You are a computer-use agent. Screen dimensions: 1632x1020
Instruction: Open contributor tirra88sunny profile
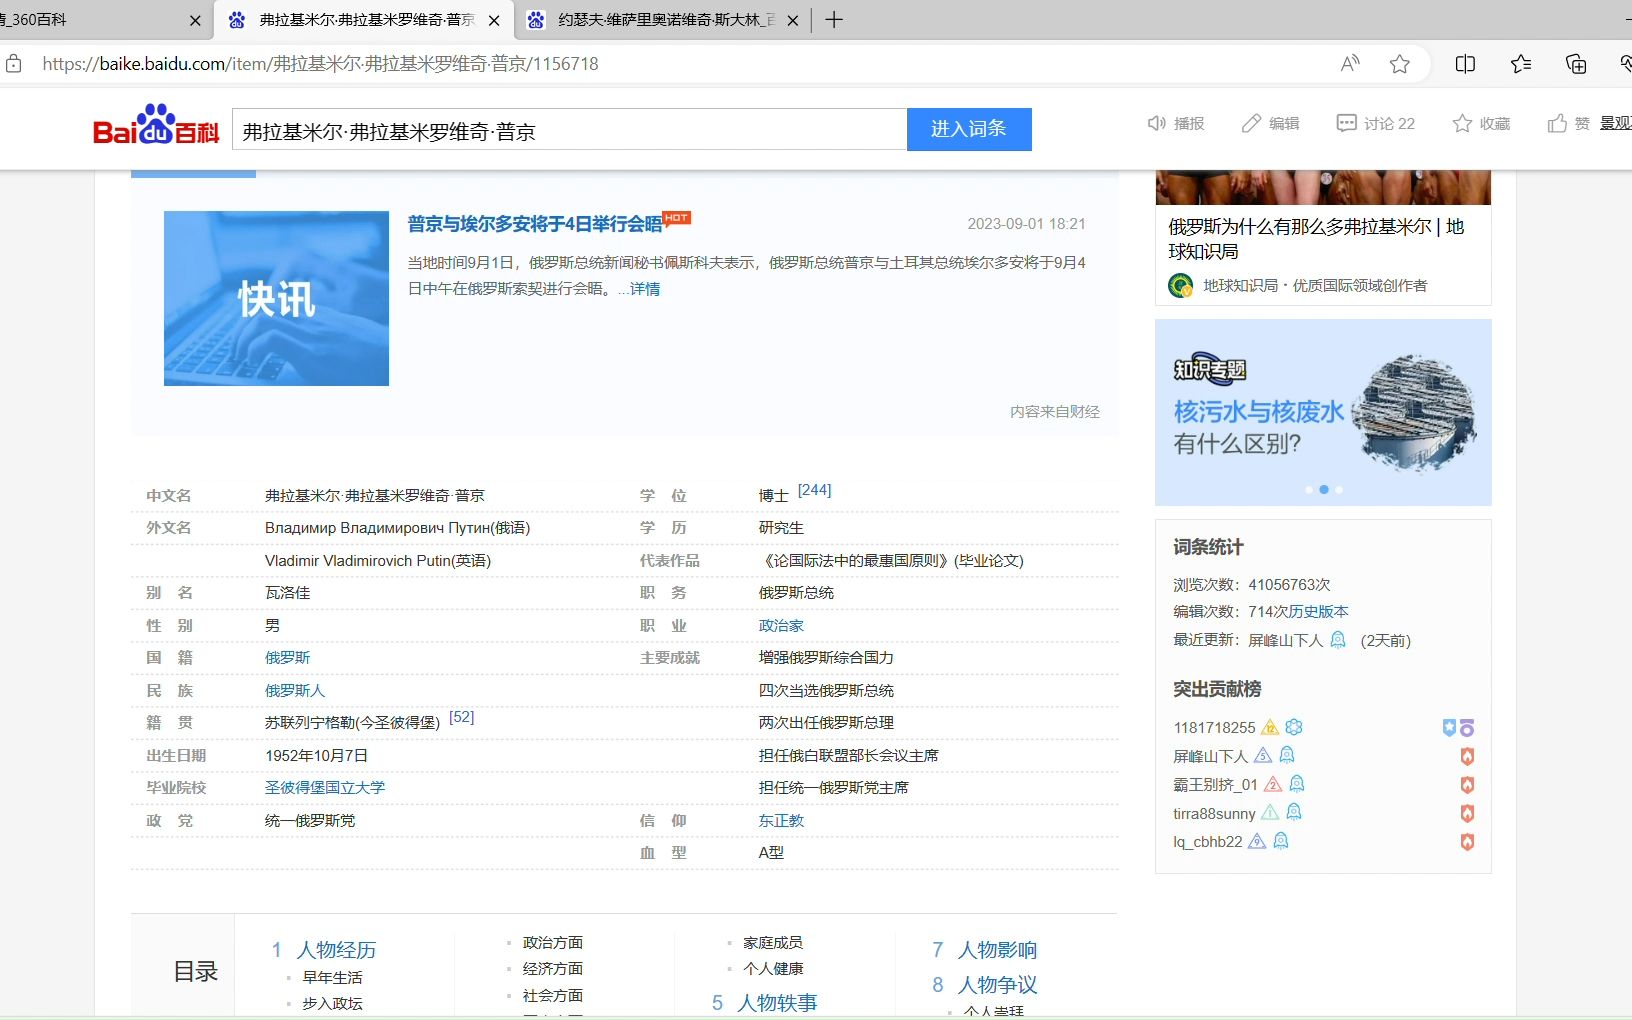click(x=1214, y=814)
